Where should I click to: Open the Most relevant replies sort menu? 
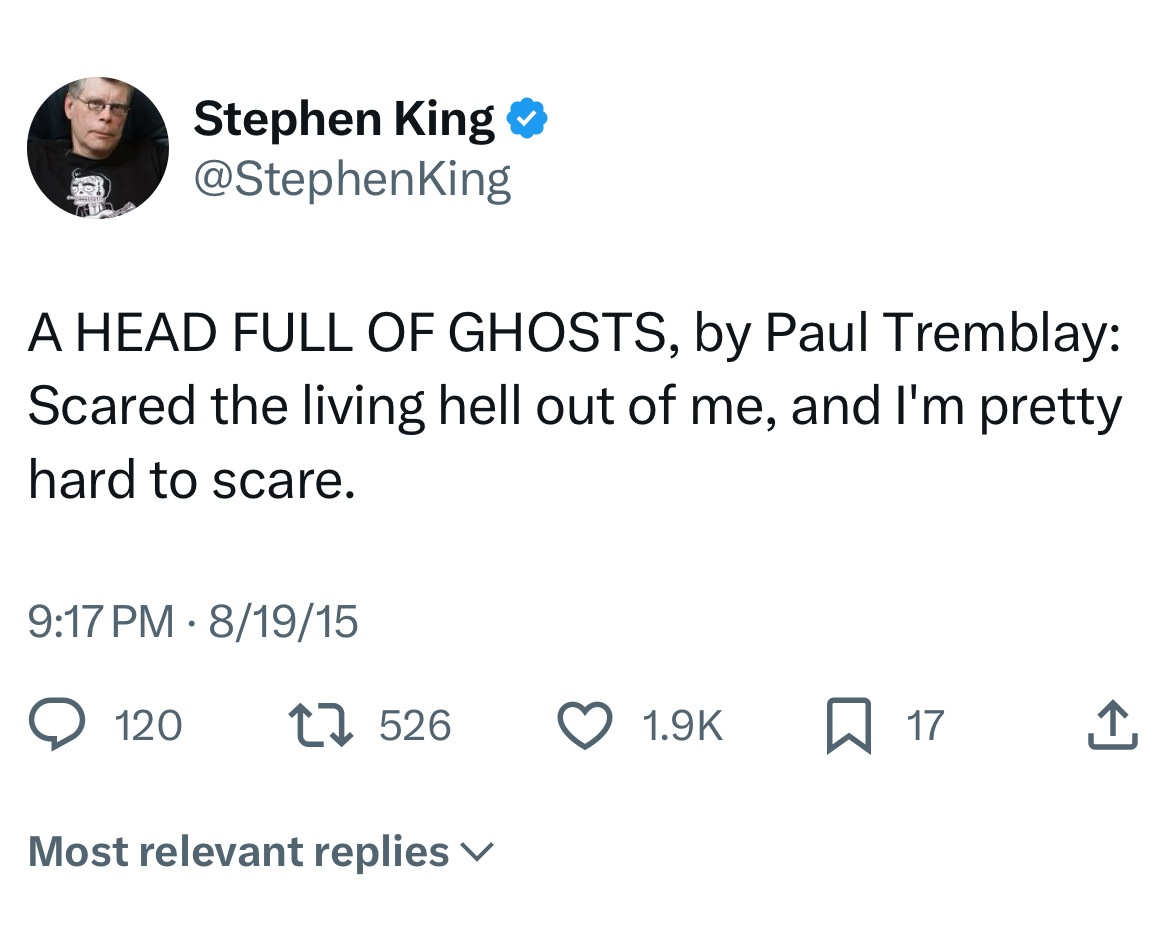coord(239,851)
